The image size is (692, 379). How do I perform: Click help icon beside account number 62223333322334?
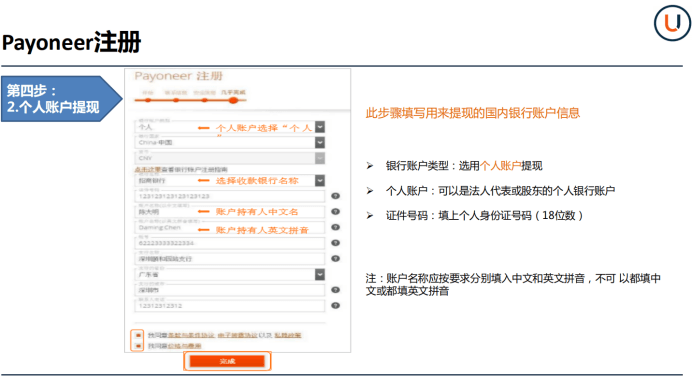[x=335, y=243]
